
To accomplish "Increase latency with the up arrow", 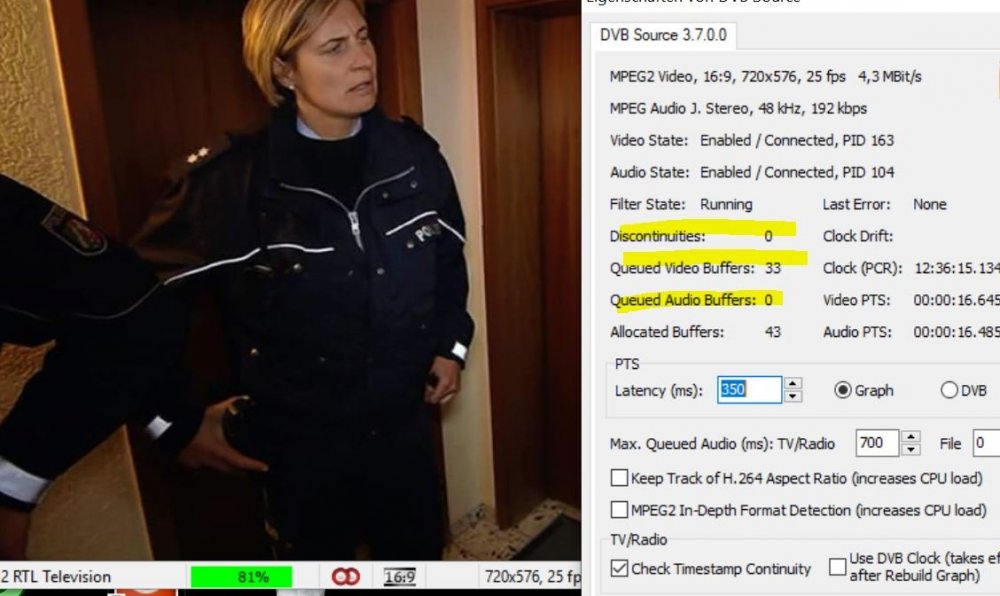I will click(793, 383).
